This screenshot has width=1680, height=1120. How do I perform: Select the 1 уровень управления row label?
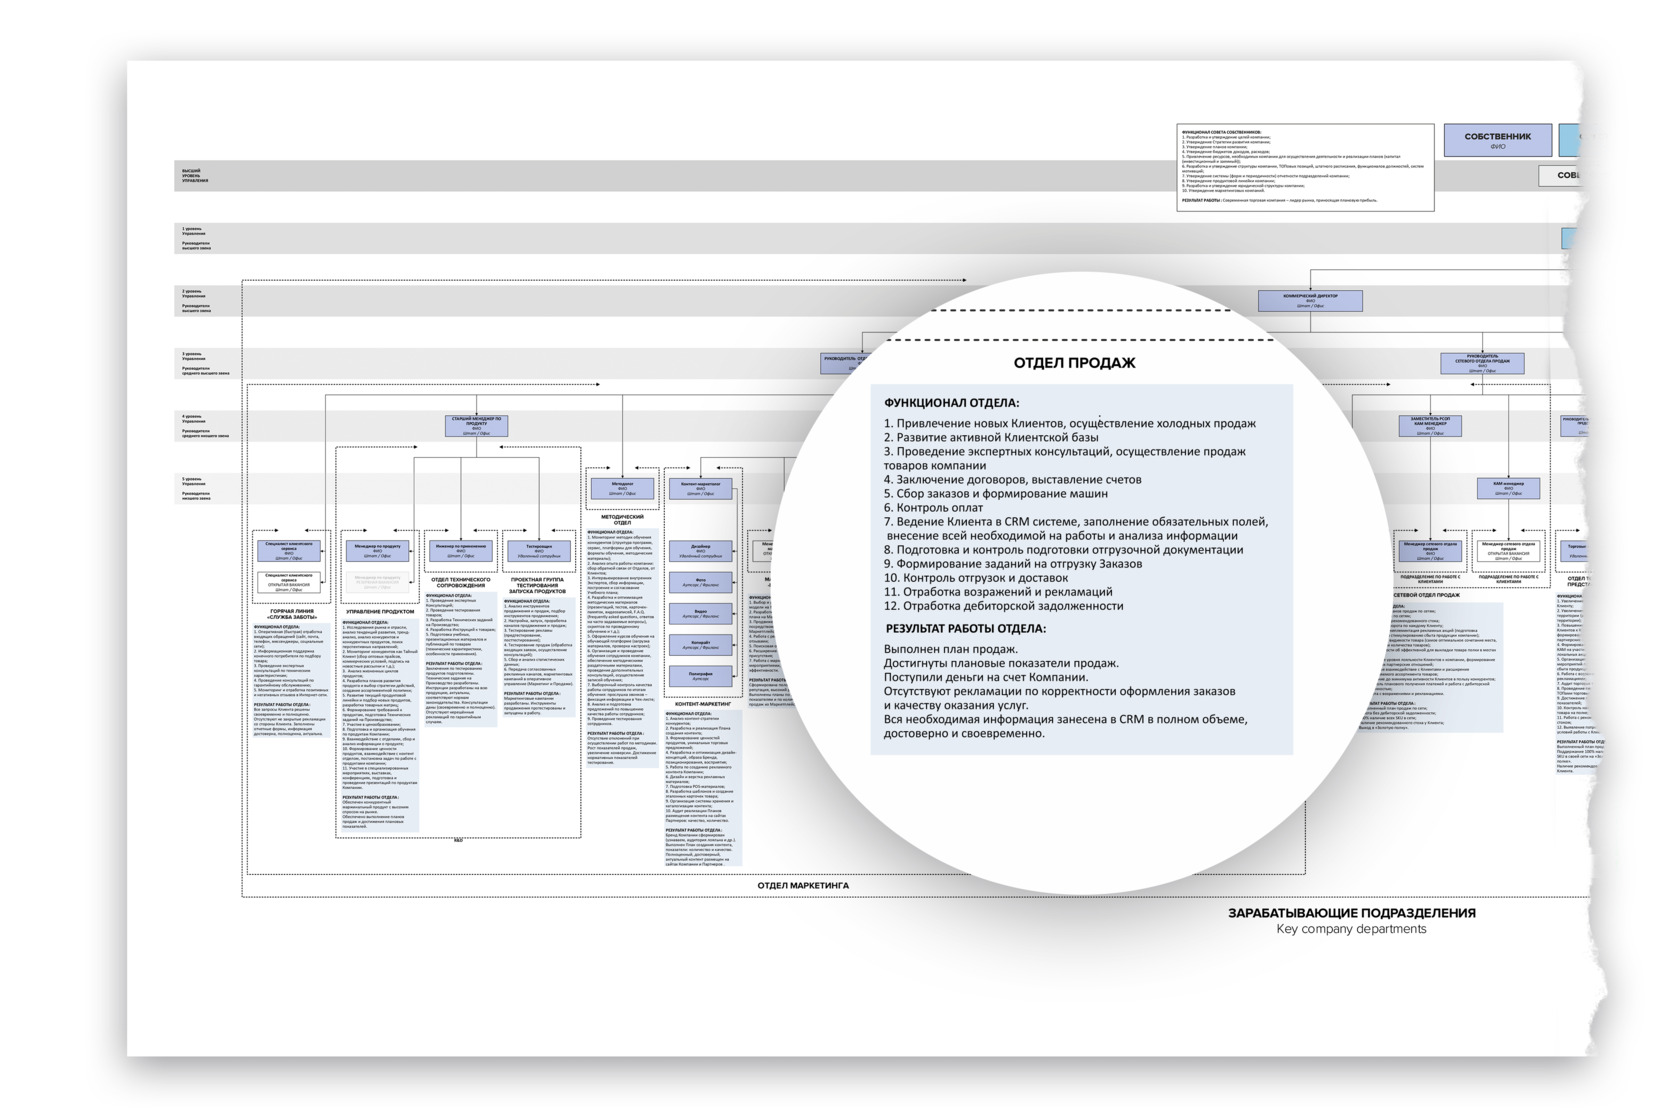pyautogui.click(x=196, y=238)
